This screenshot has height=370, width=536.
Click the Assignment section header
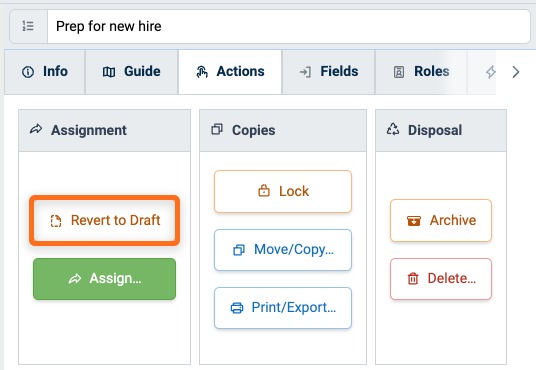tap(105, 131)
